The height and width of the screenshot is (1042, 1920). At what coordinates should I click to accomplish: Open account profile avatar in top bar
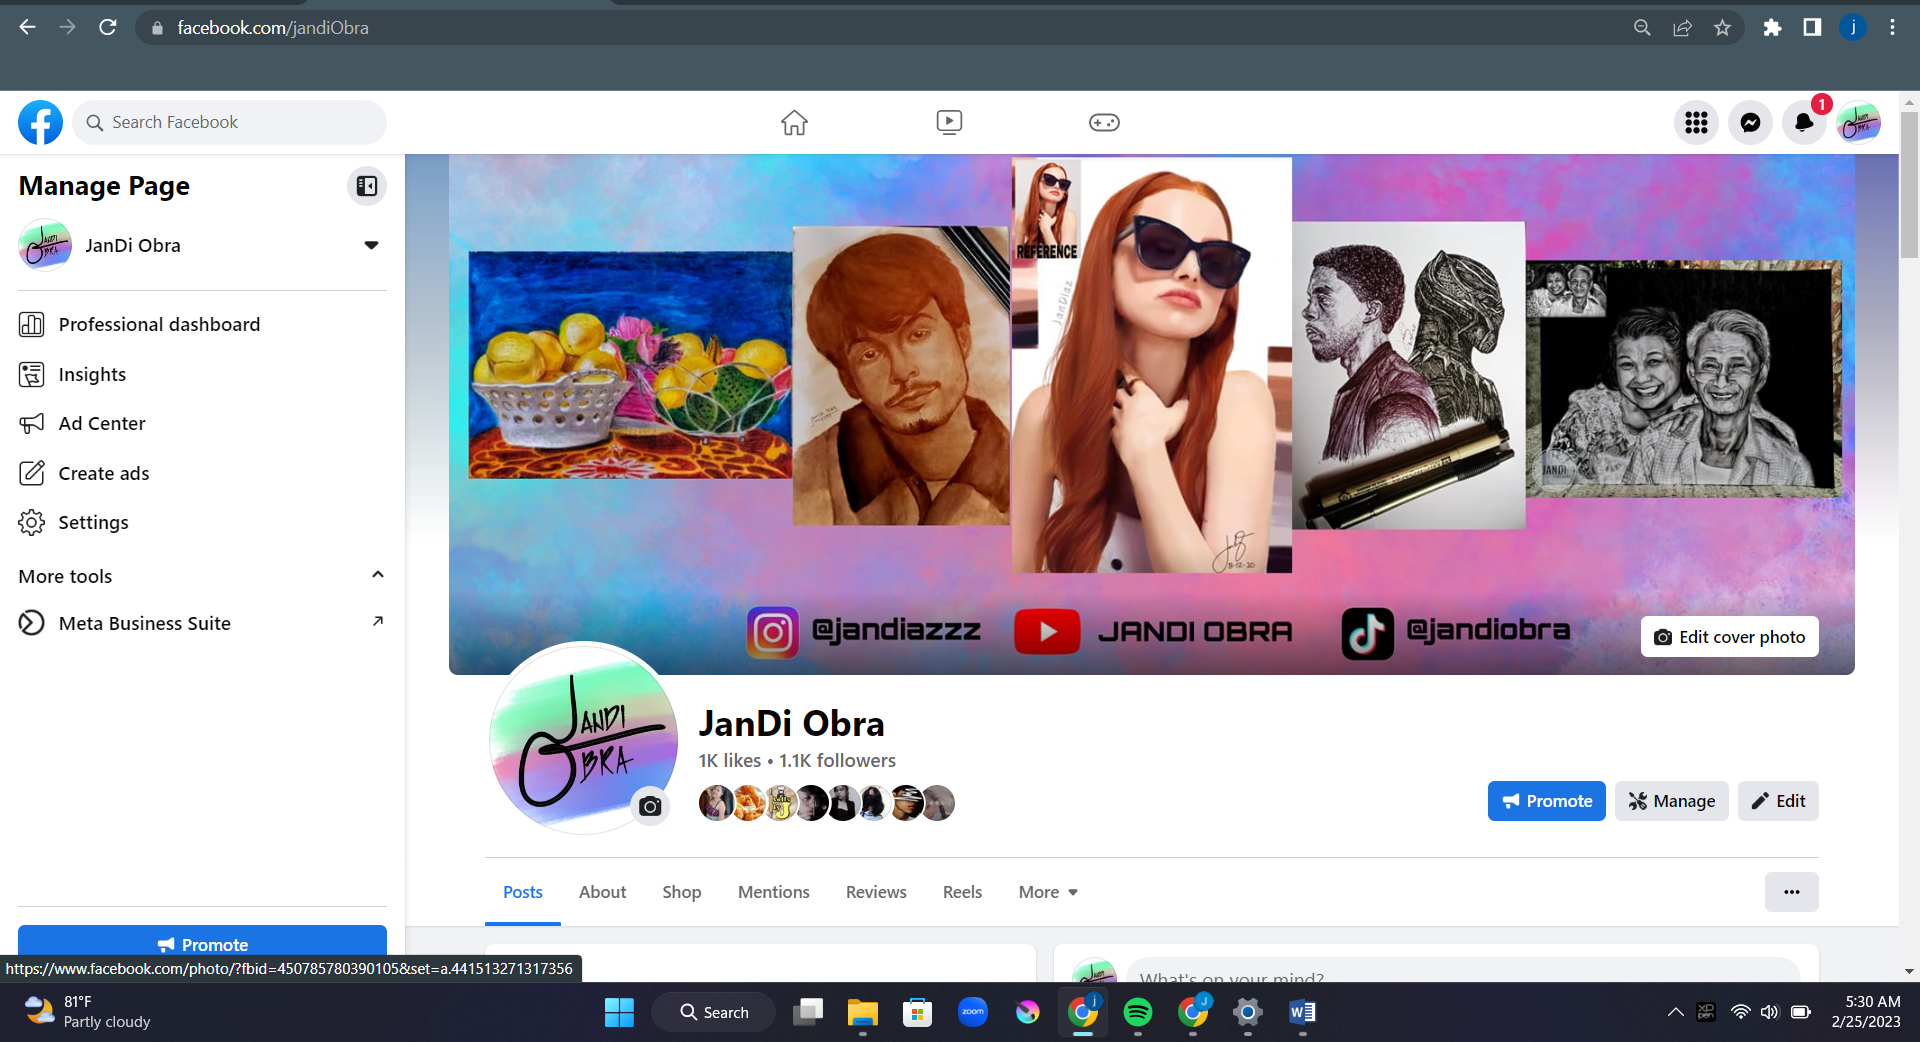click(x=1858, y=122)
